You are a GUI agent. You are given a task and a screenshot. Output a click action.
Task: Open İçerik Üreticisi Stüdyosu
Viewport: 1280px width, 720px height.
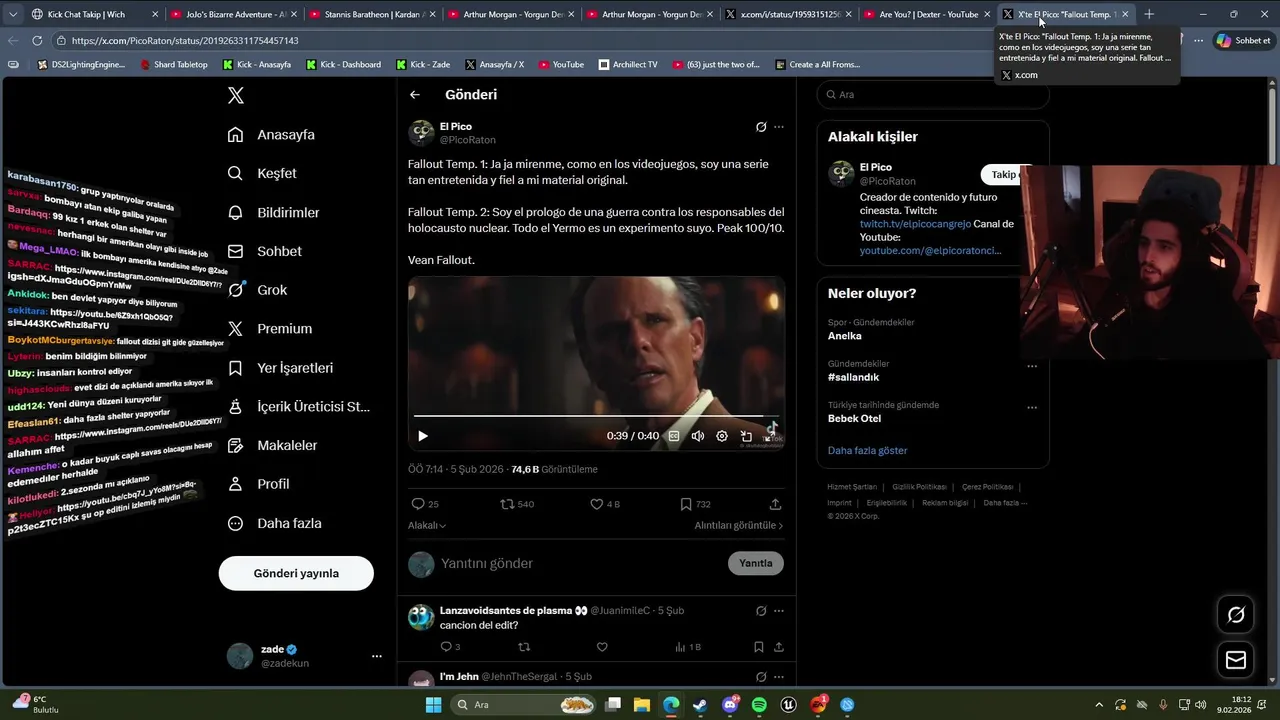pos(298,406)
